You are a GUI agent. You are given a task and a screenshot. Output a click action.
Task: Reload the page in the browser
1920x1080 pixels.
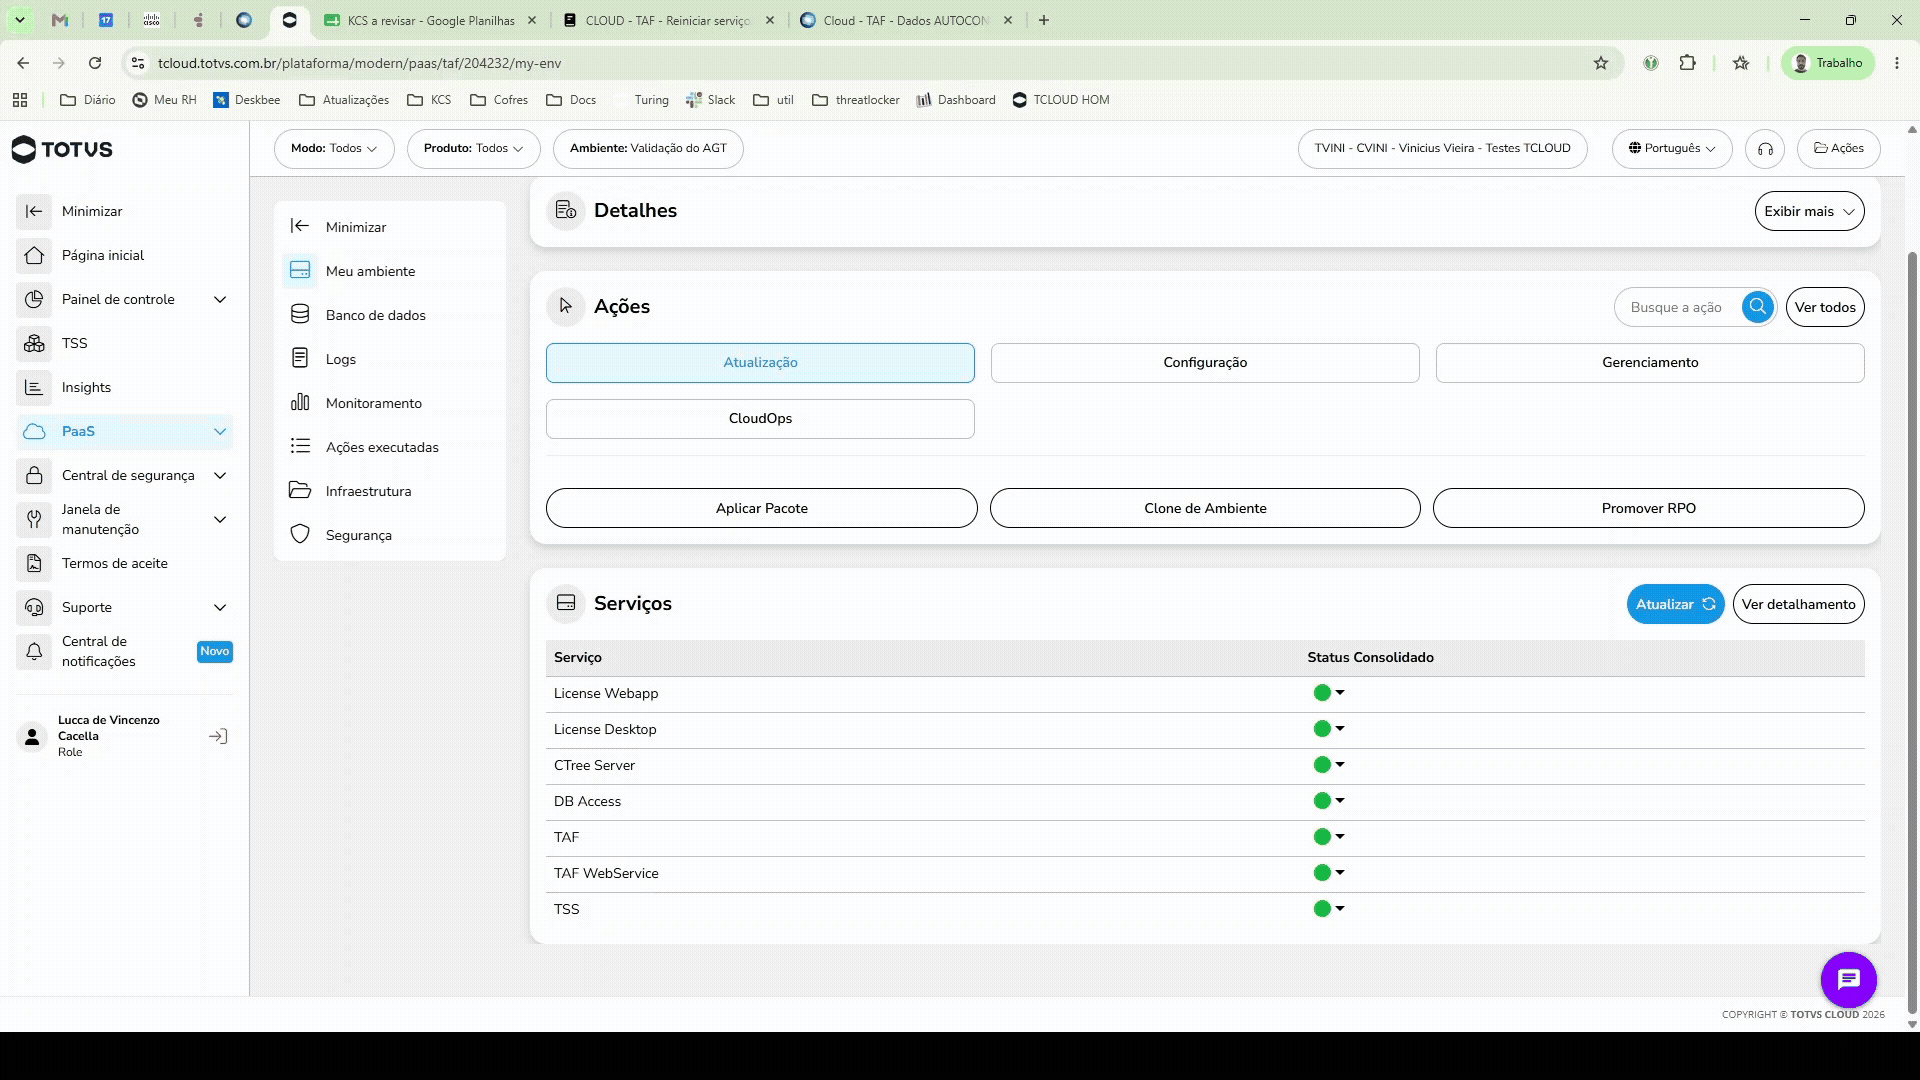click(95, 63)
